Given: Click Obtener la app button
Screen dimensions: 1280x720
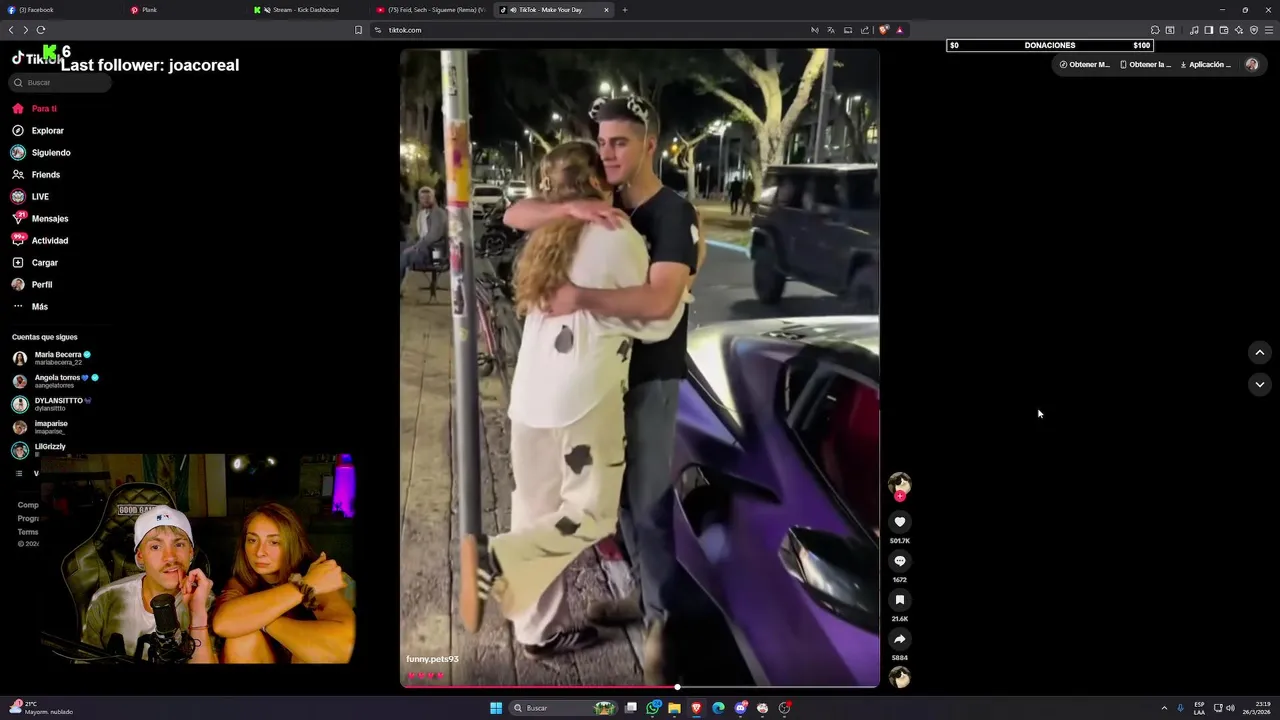Looking at the screenshot, I should (1145, 64).
